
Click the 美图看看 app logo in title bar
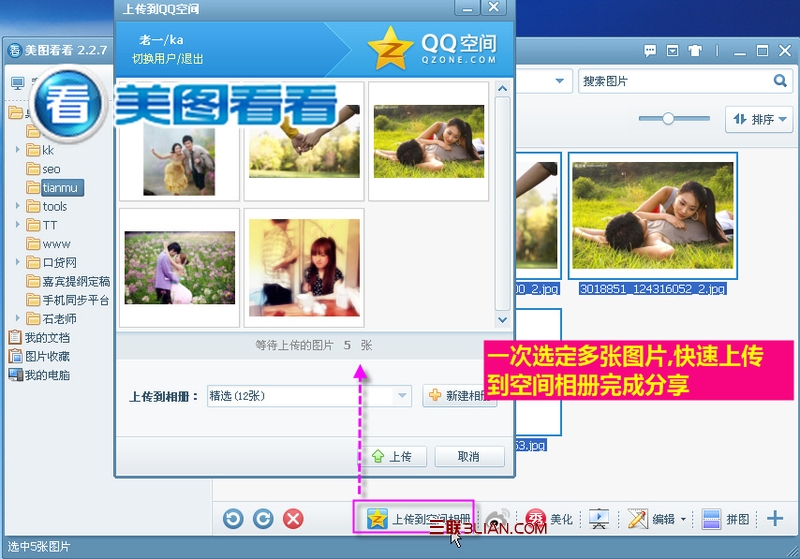click(x=14, y=50)
